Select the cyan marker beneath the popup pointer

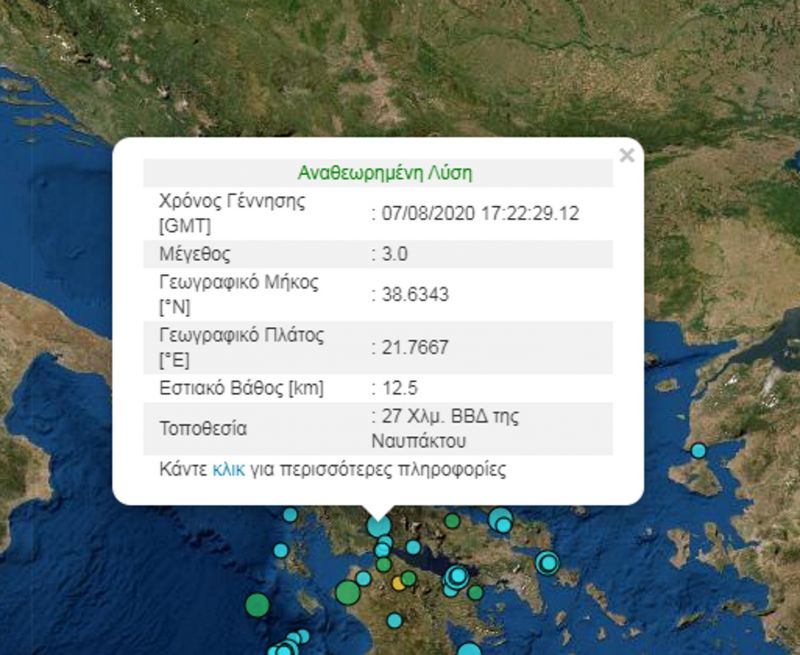tap(378, 525)
